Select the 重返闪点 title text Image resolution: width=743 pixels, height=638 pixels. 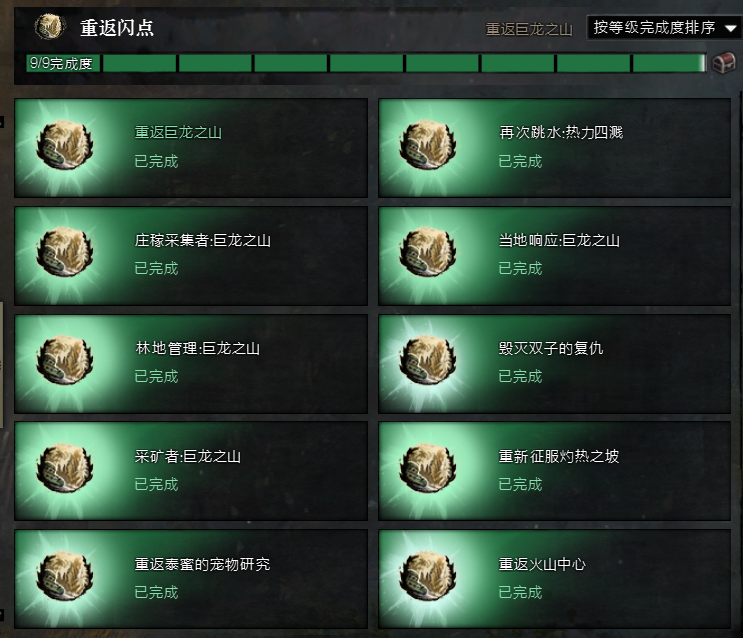click(117, 28)
